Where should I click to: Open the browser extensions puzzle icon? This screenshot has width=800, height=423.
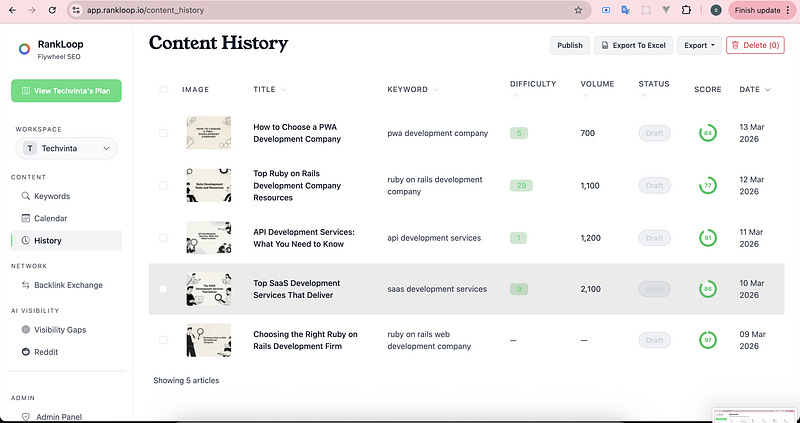tap(685, 10)
